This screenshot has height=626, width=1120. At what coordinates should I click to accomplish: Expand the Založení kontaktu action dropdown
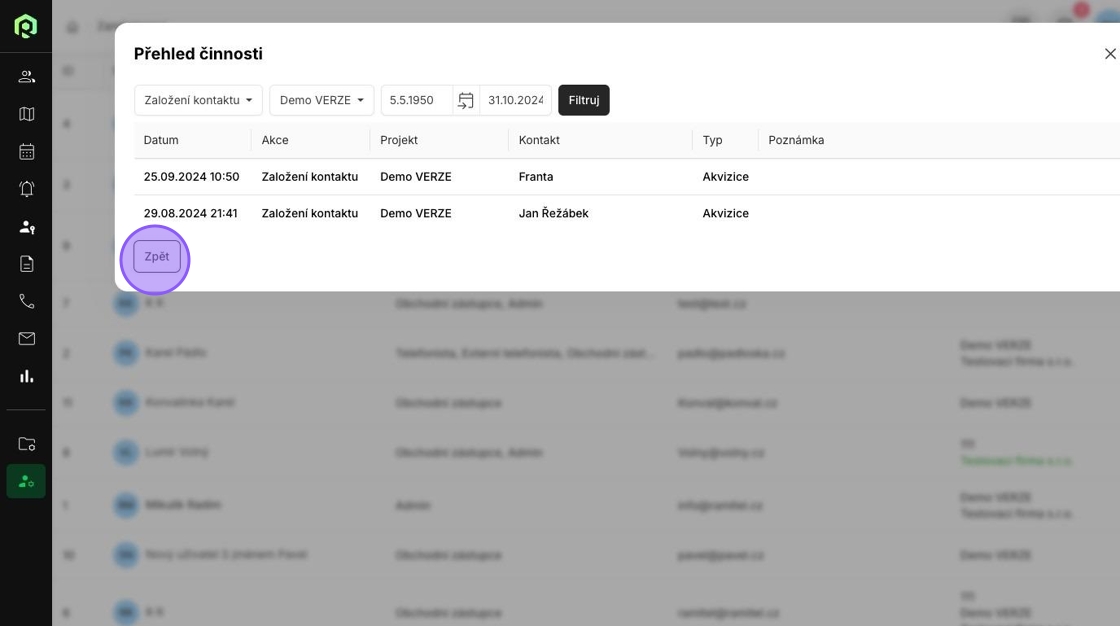198,100
